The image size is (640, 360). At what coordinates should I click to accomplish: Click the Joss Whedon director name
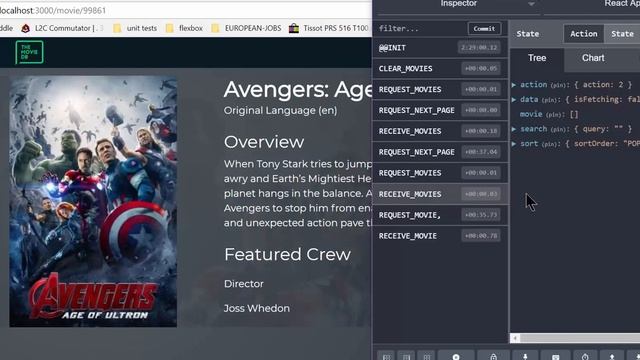click(x=257, y=308)
